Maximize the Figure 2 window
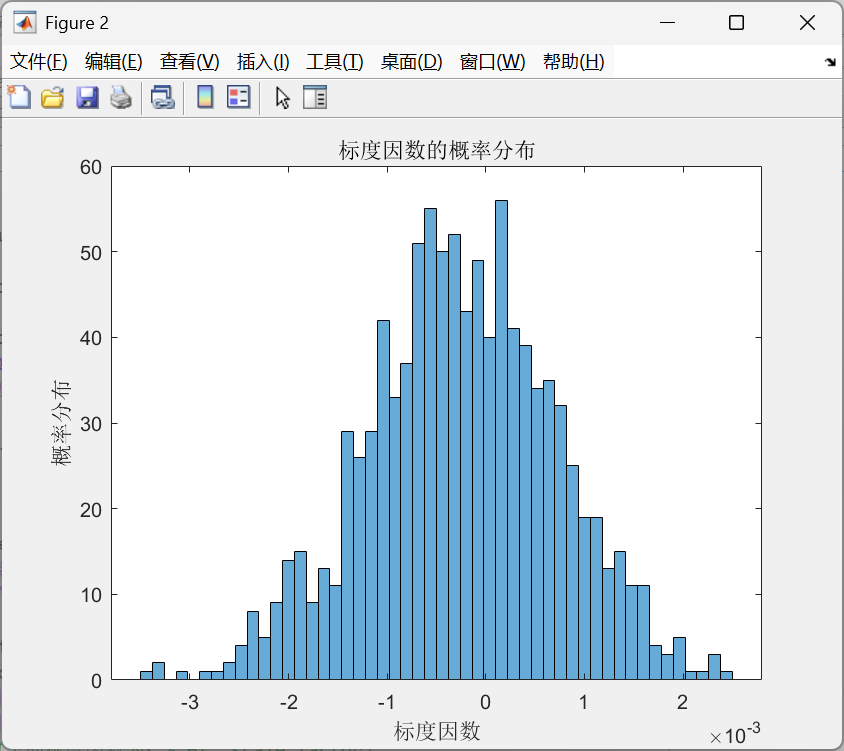 [736, 23]
